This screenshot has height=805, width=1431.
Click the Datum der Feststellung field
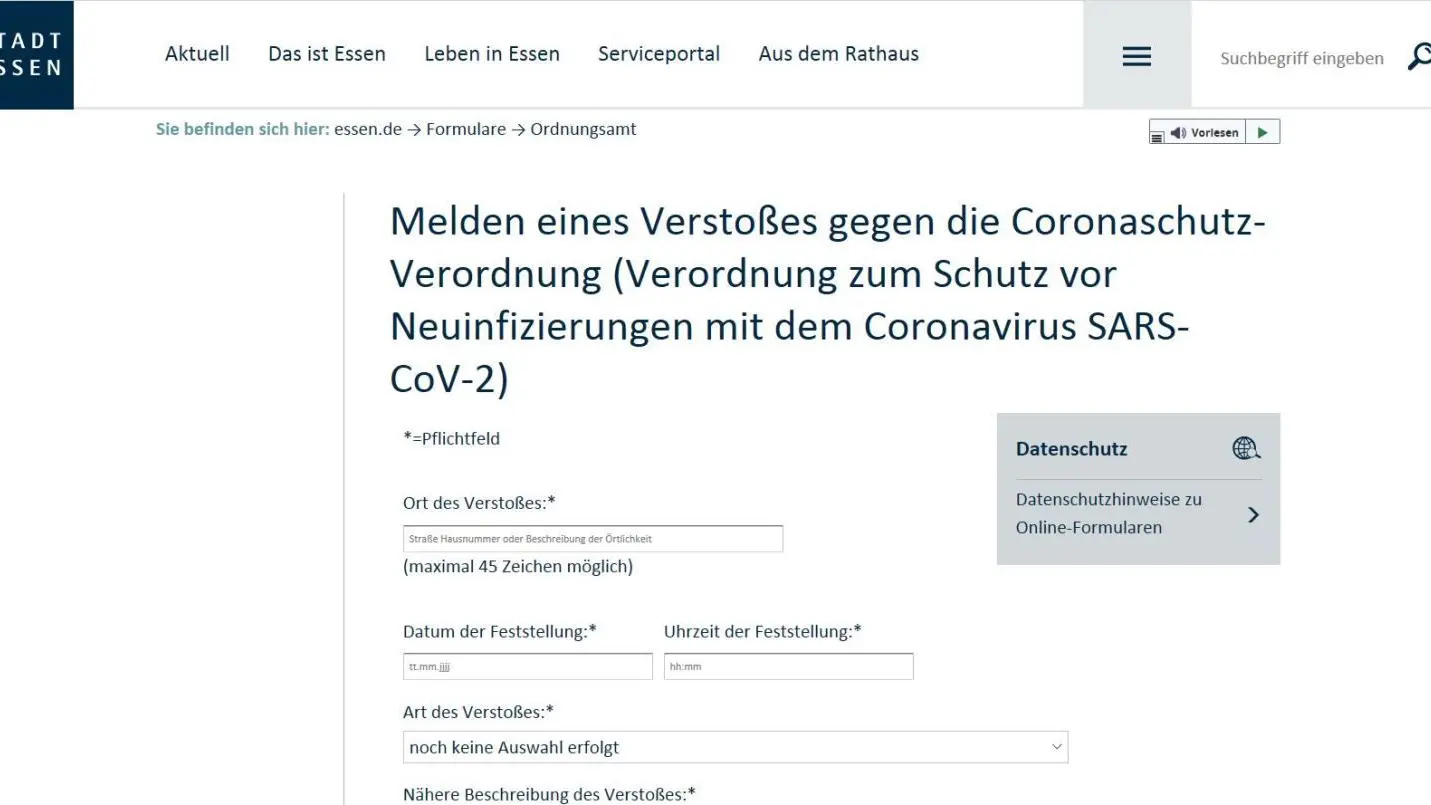pos(527,667)
